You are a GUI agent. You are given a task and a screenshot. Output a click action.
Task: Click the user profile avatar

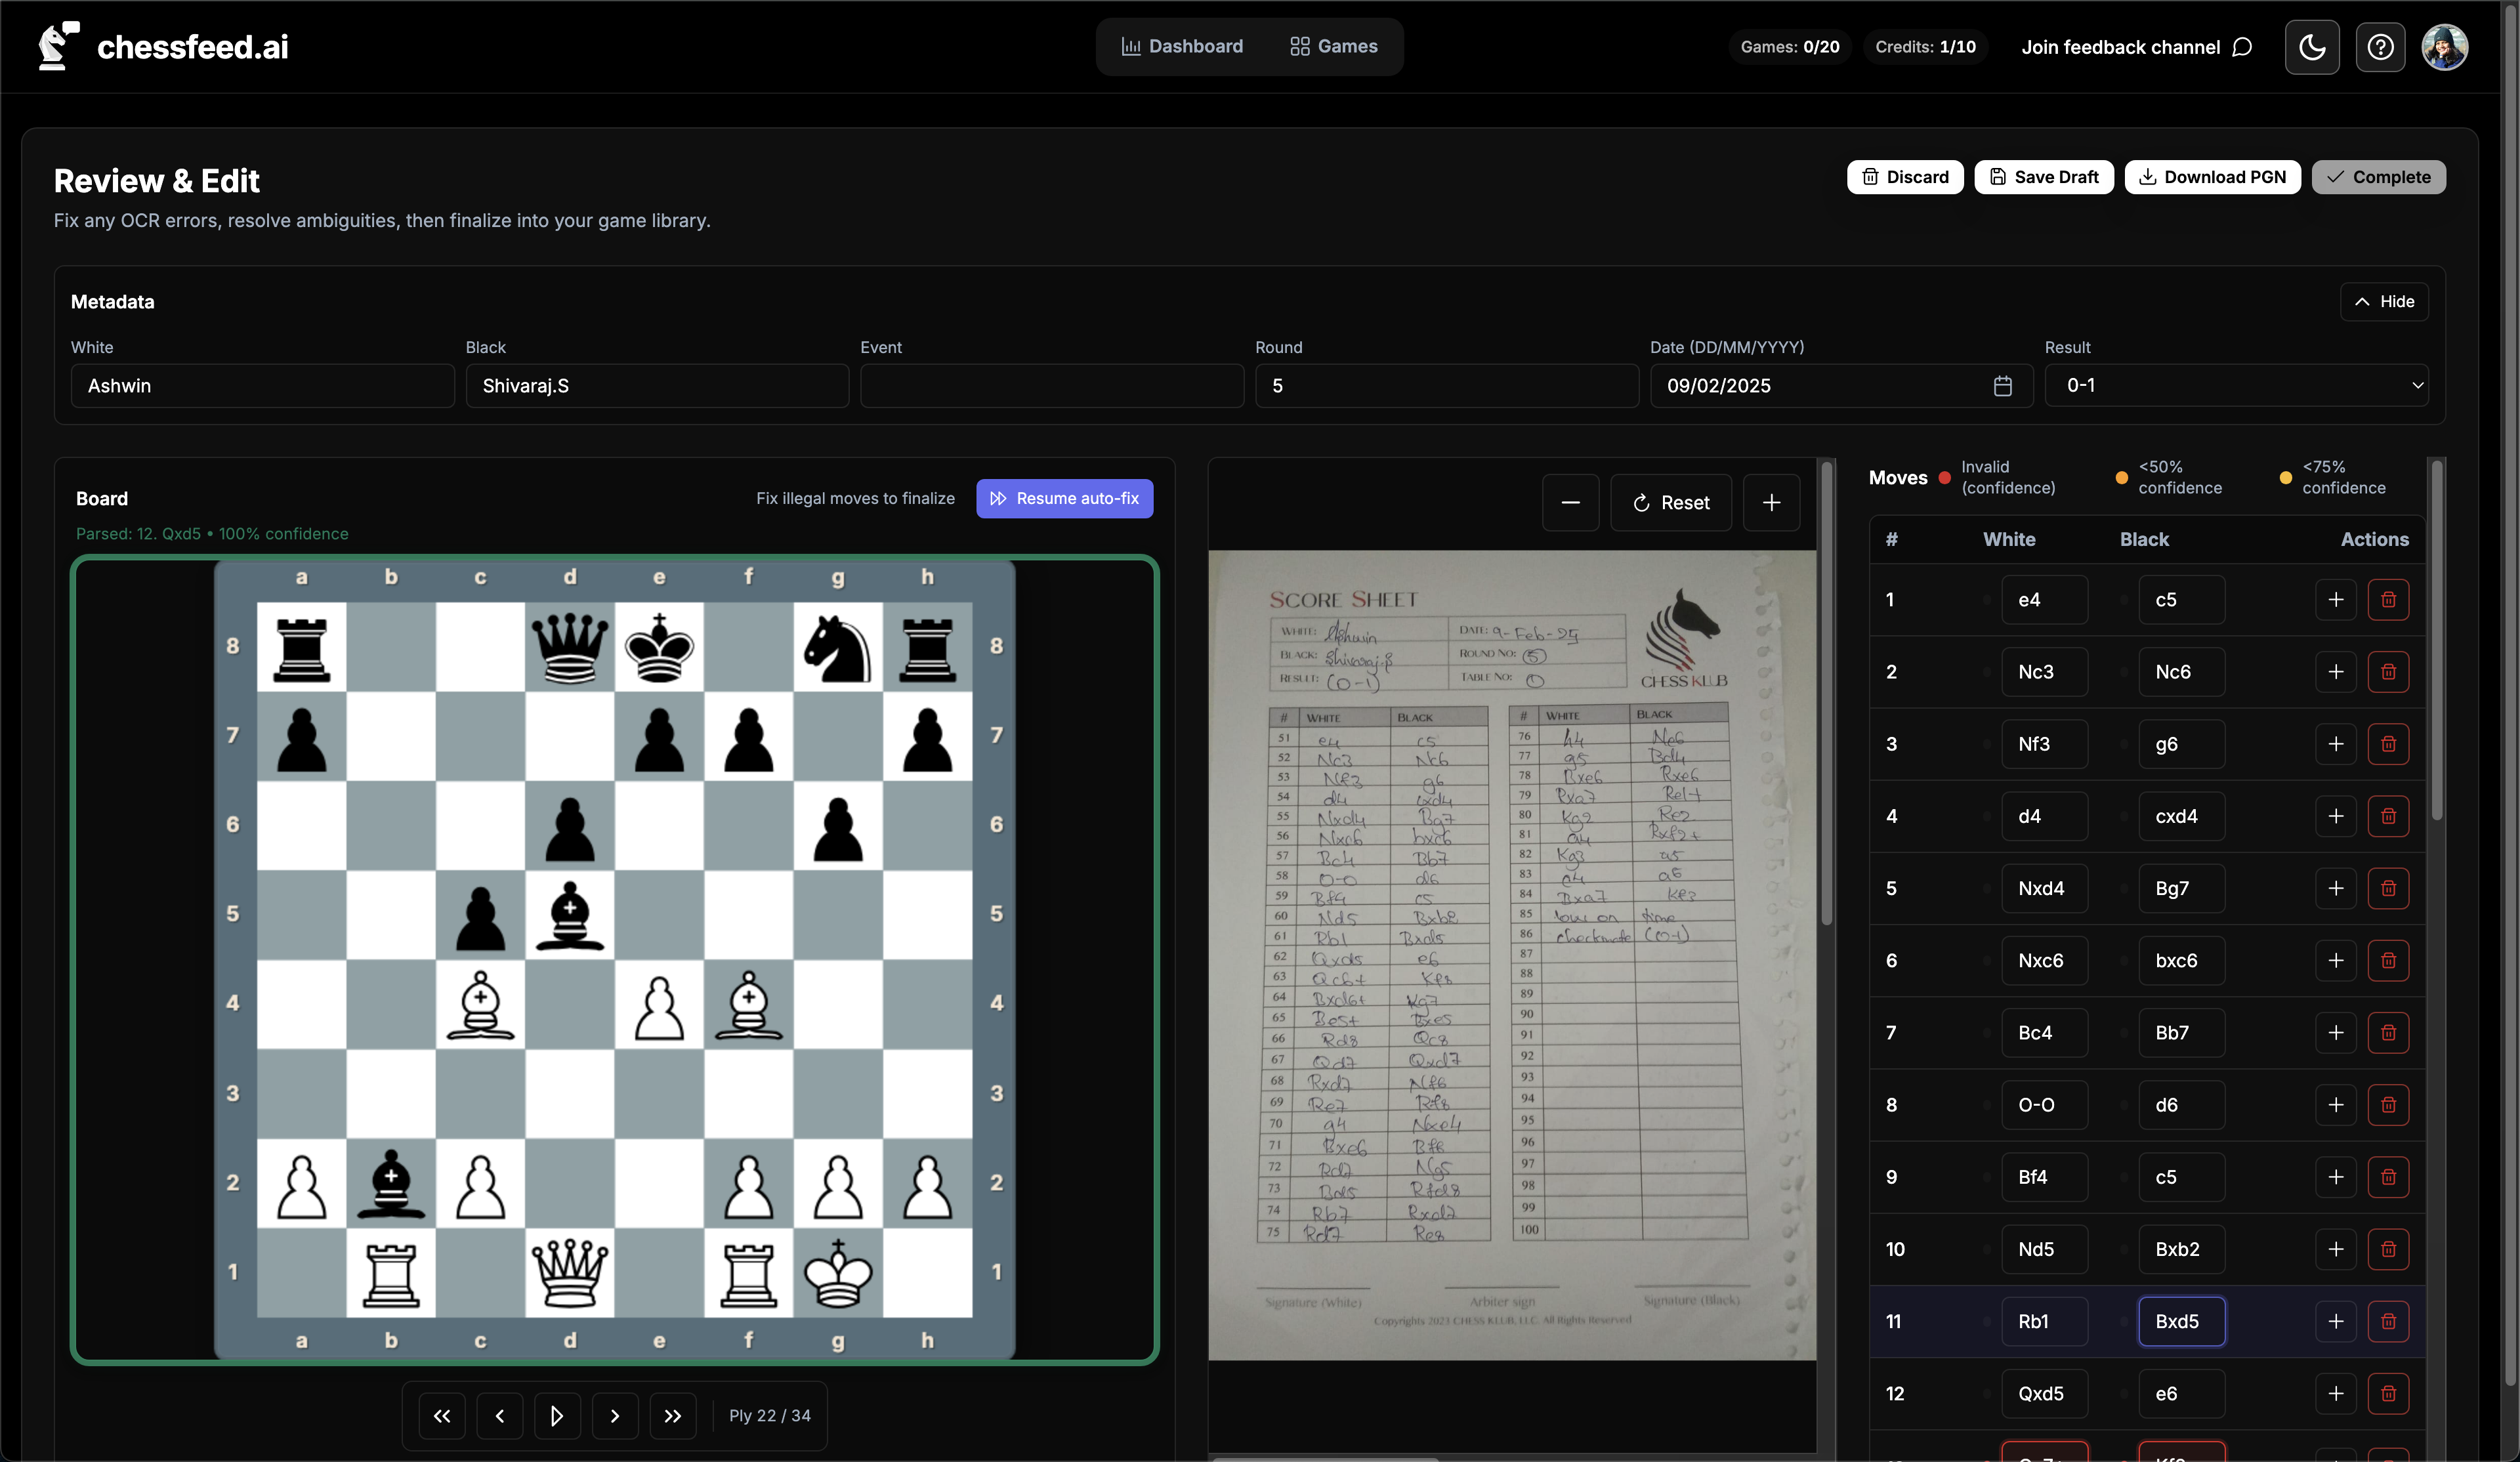pyautogui.click(x=2444, y=47)
